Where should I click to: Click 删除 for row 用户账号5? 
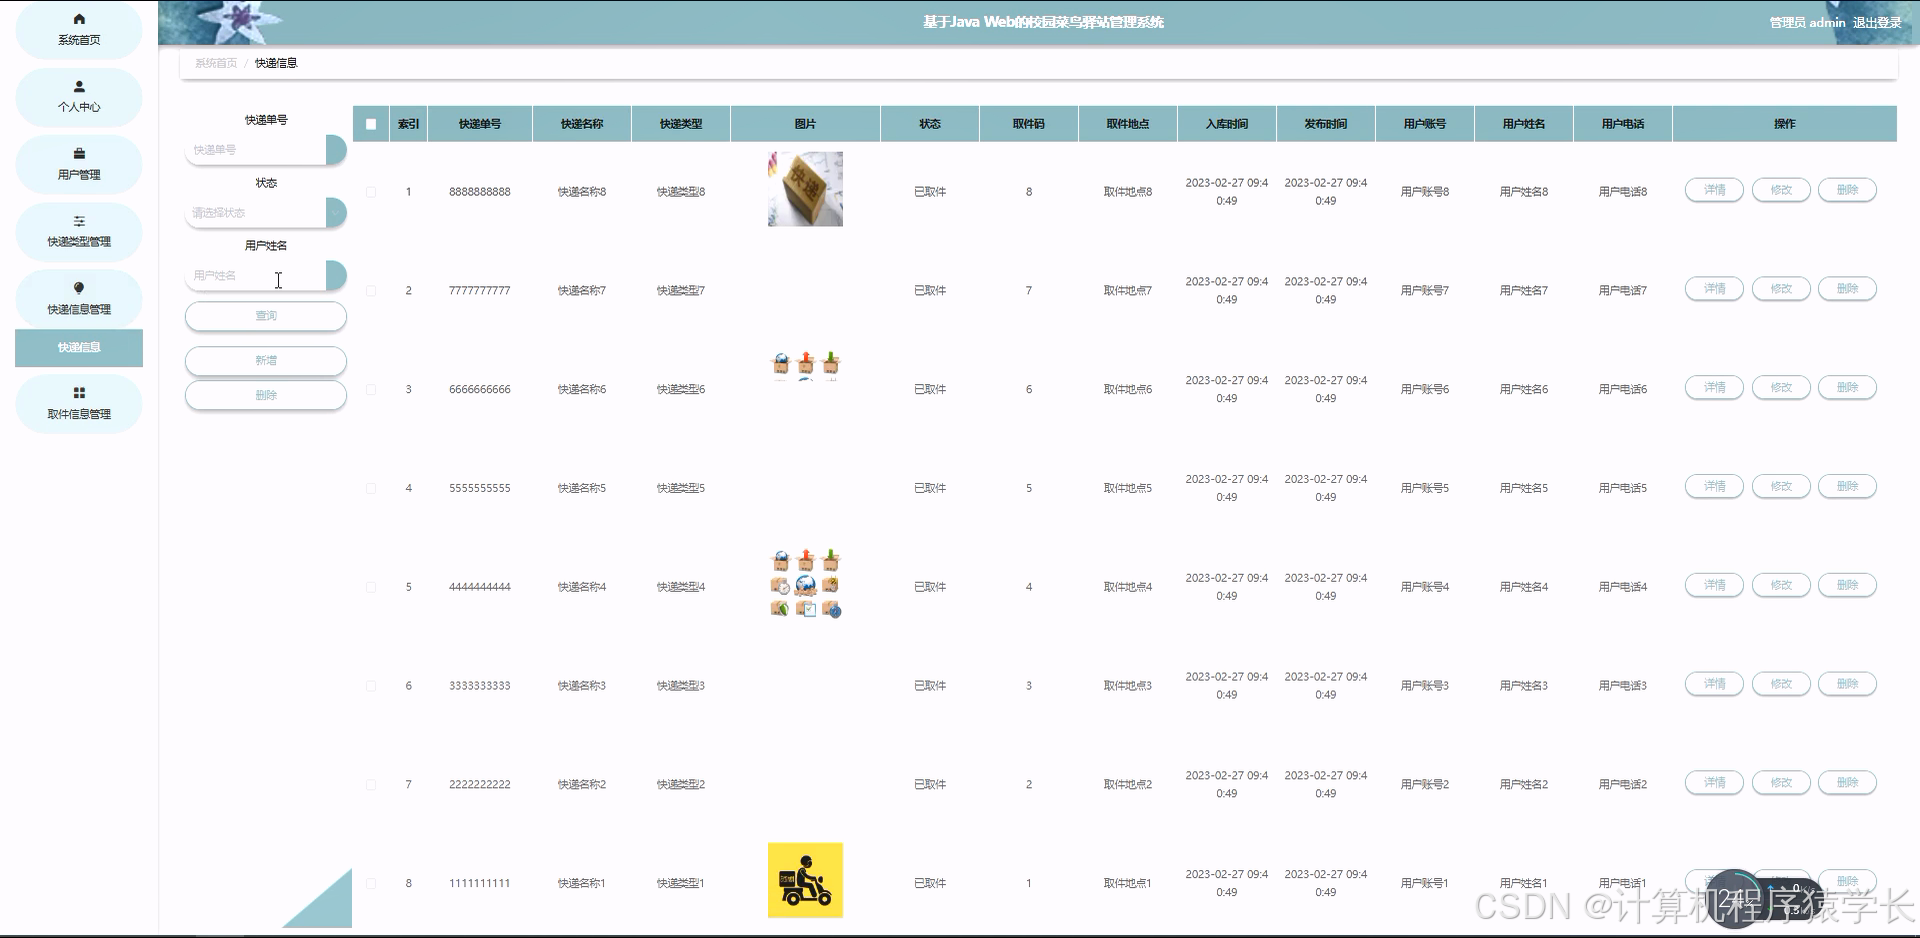point(1847,487)
